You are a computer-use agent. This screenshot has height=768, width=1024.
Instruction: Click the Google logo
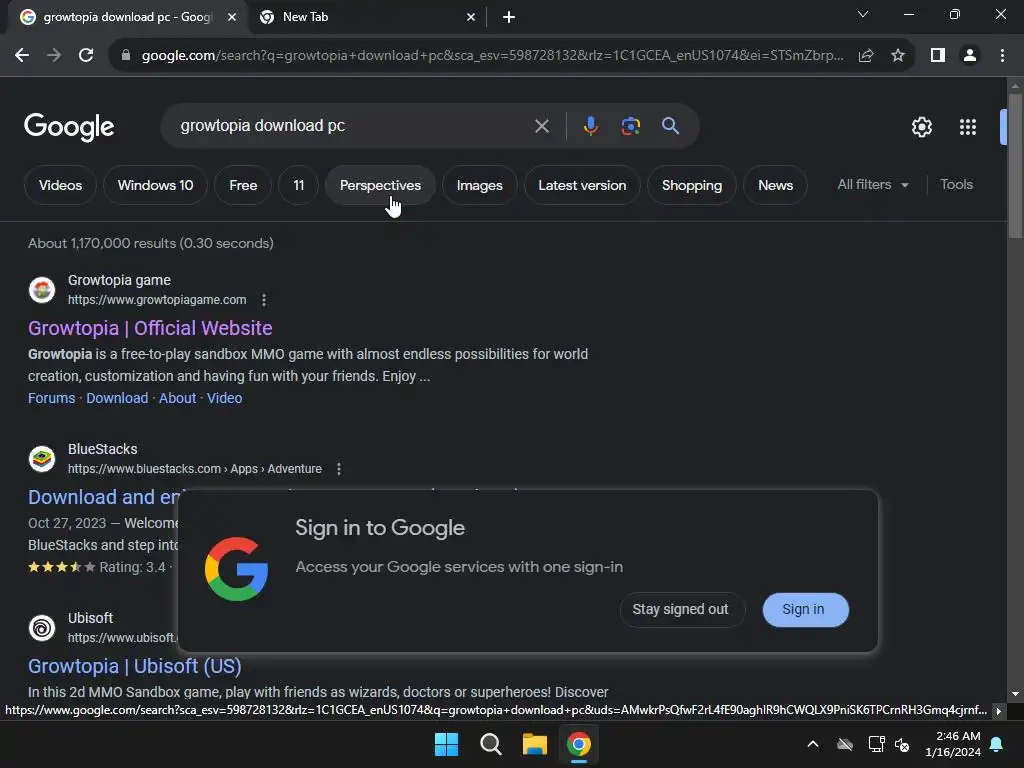point(69,127)
